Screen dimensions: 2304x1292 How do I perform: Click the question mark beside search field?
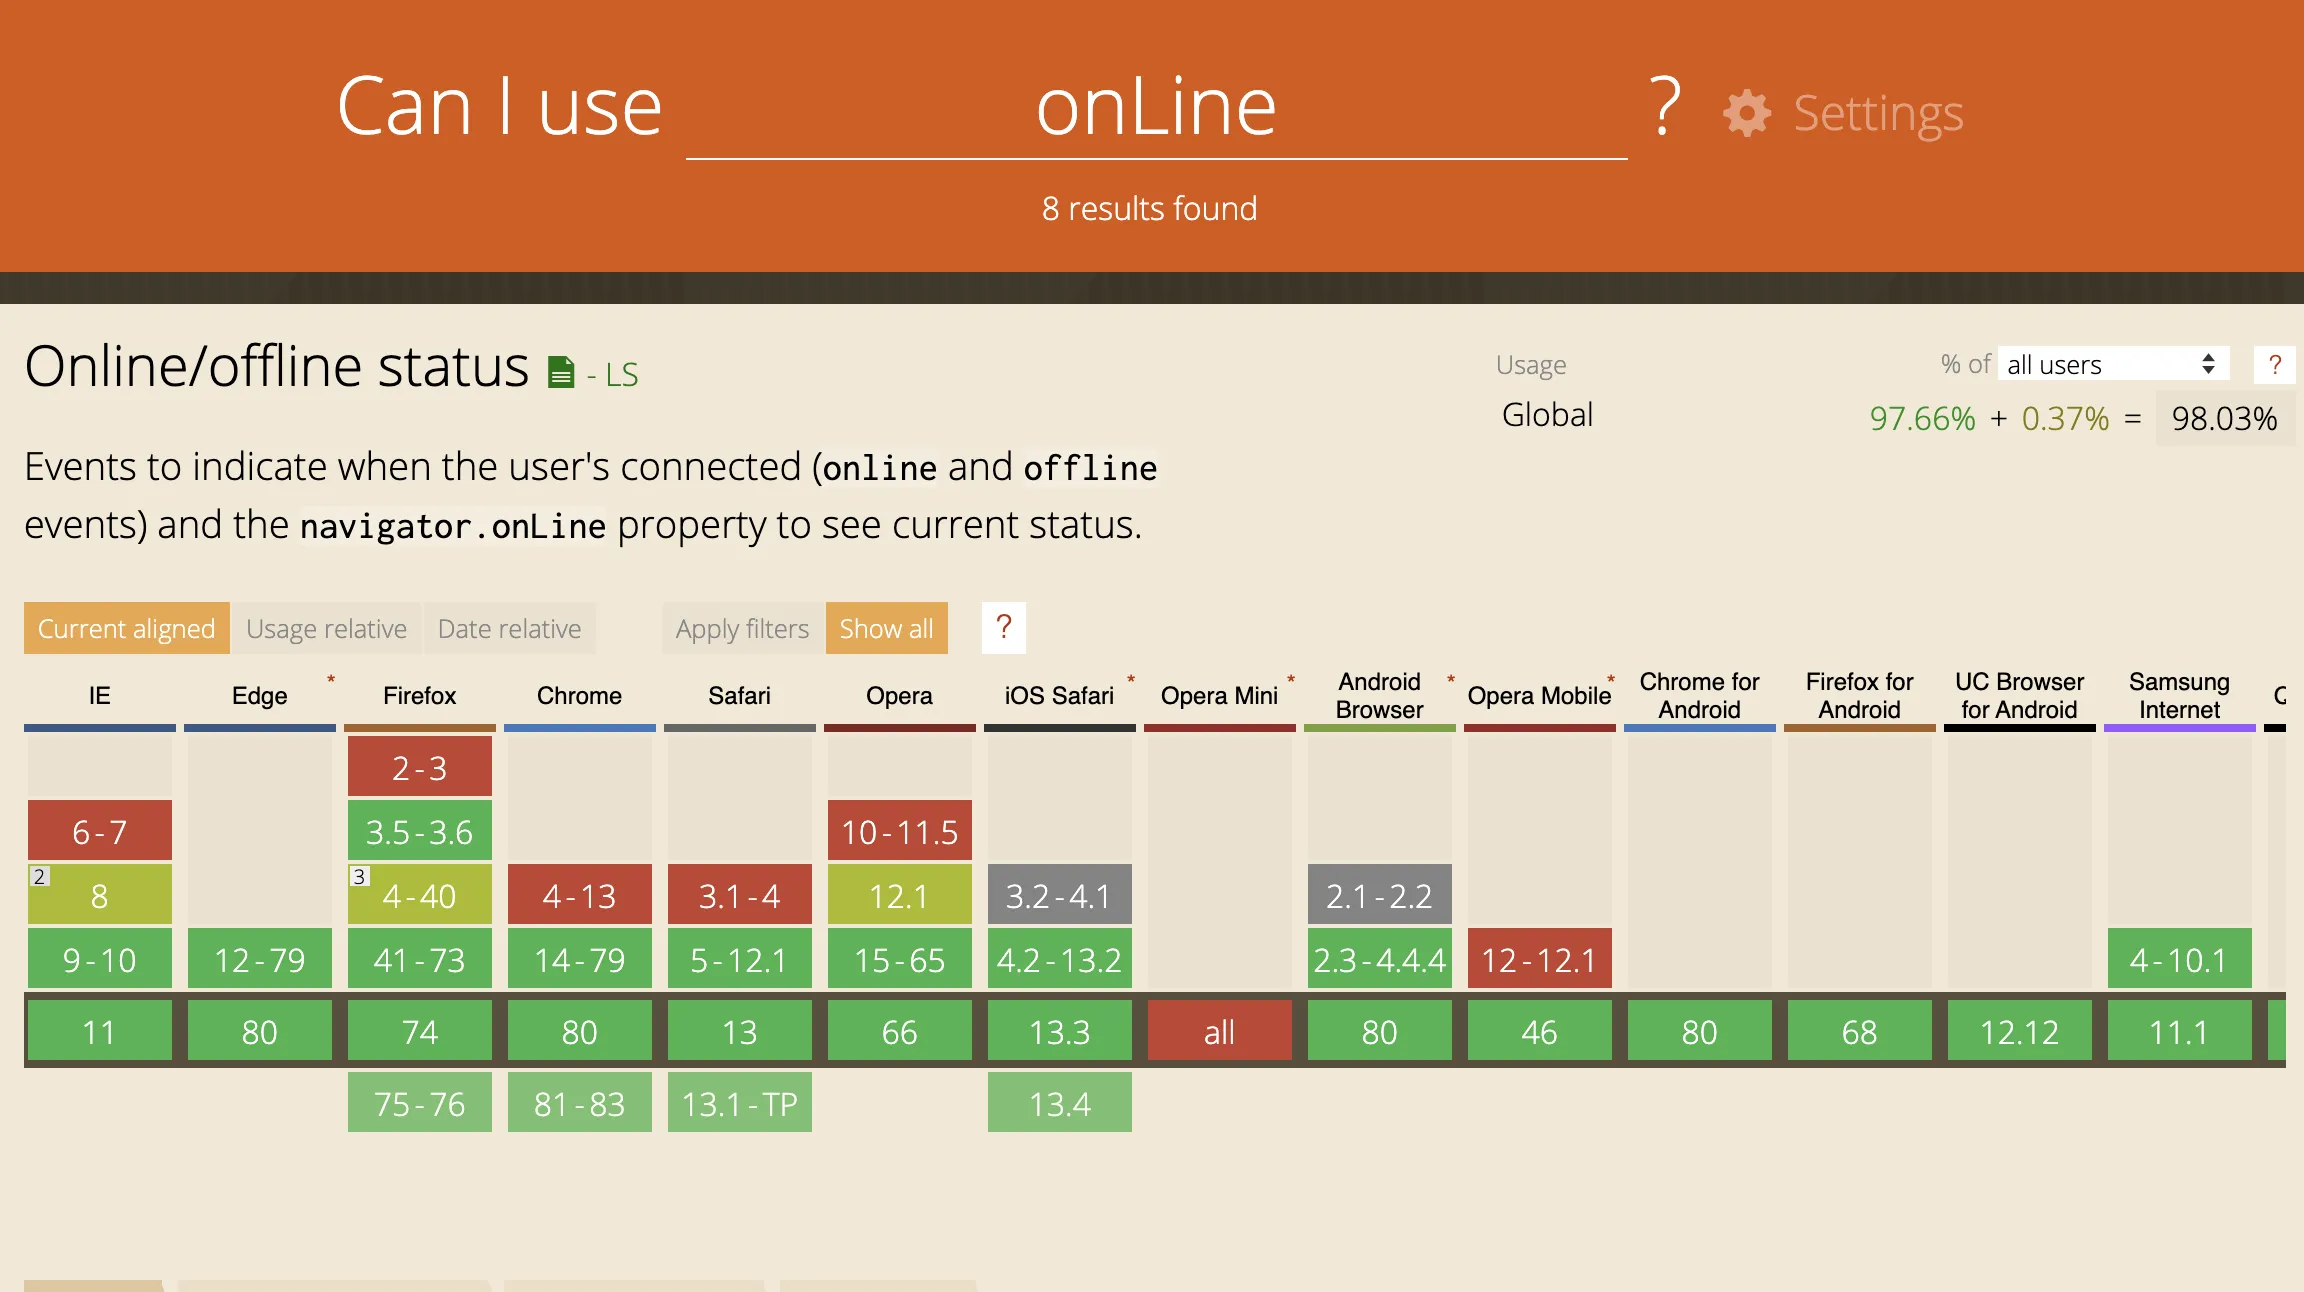(x=1665, y=106)
